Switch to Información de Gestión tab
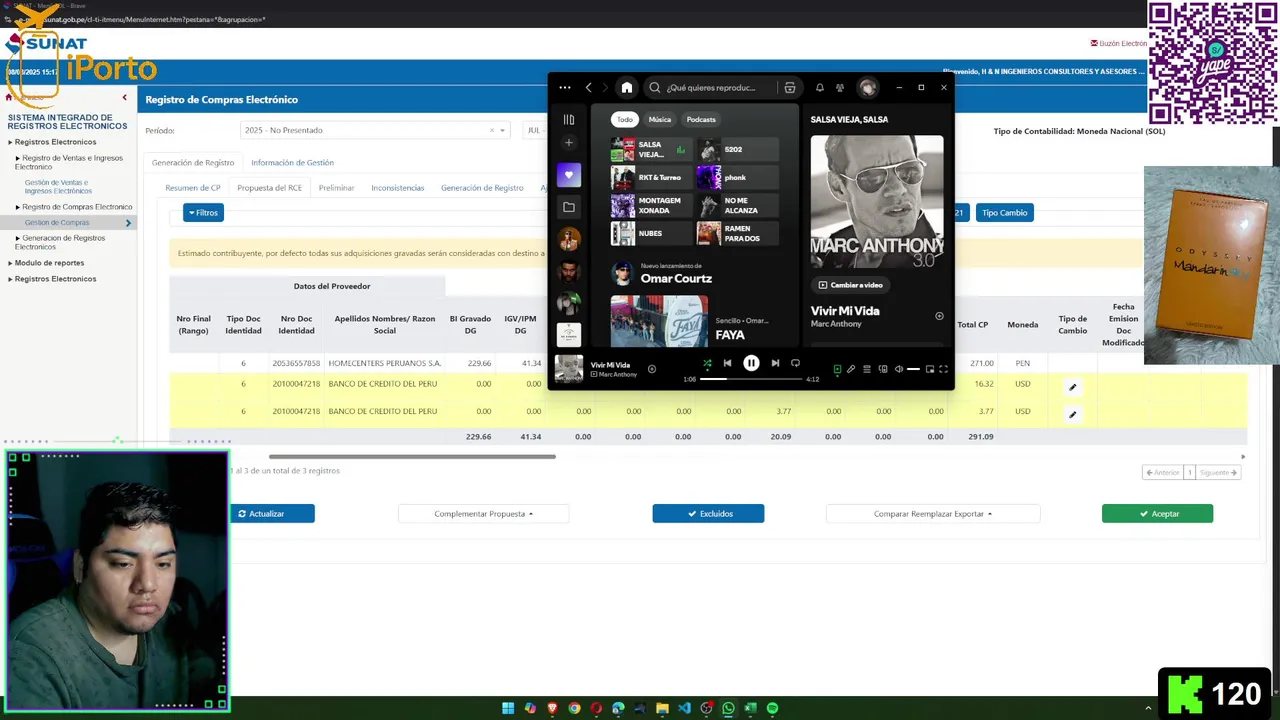The image size is (1280, 720). pos(292,162)
